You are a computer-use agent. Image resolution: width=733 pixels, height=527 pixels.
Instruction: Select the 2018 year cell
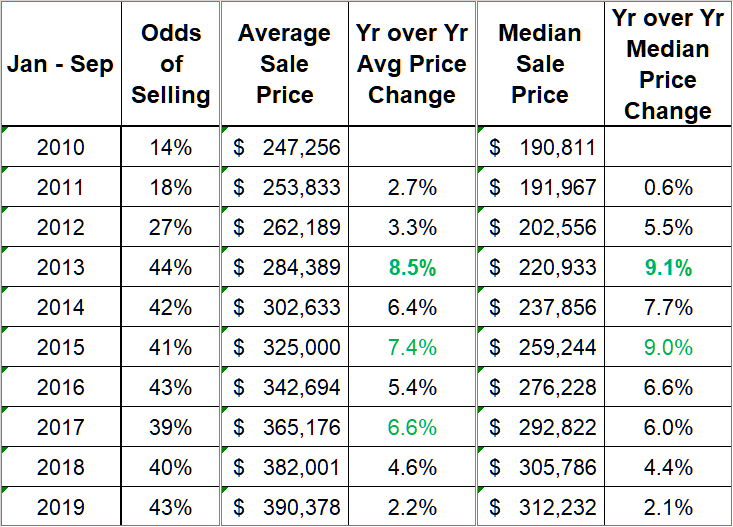coord(61,468)
